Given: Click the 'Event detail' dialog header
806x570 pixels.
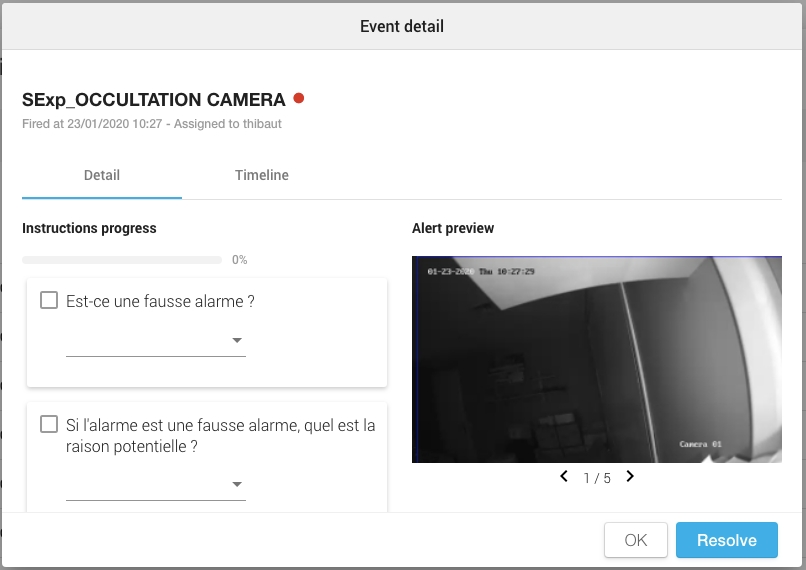Looking at the screenshot, I should point(402,26).
